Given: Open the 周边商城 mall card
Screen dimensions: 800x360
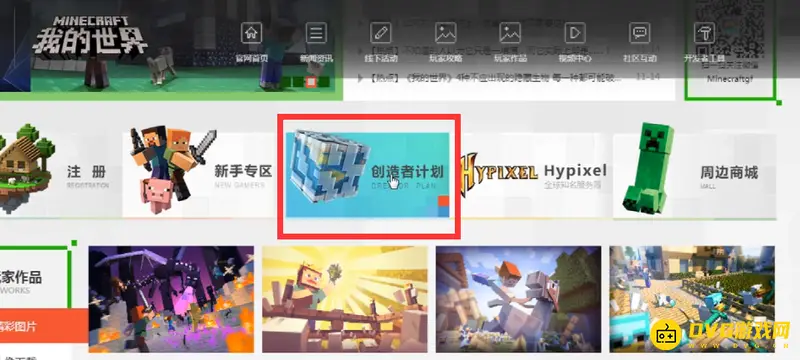Looking at the screenshot, I should point(694,176).
